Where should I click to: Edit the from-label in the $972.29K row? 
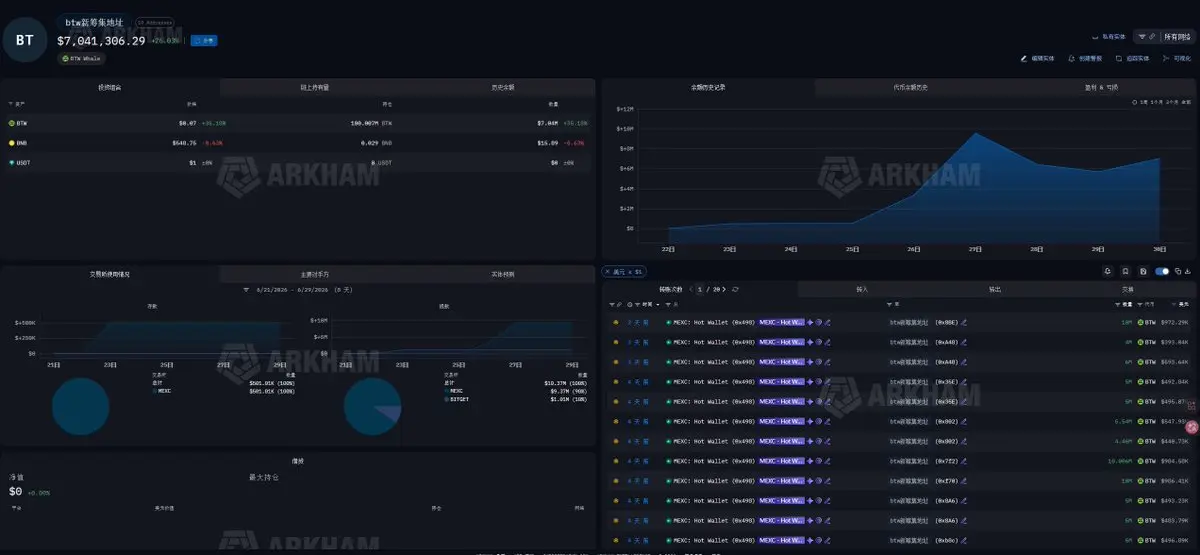(x=828, y=322)
